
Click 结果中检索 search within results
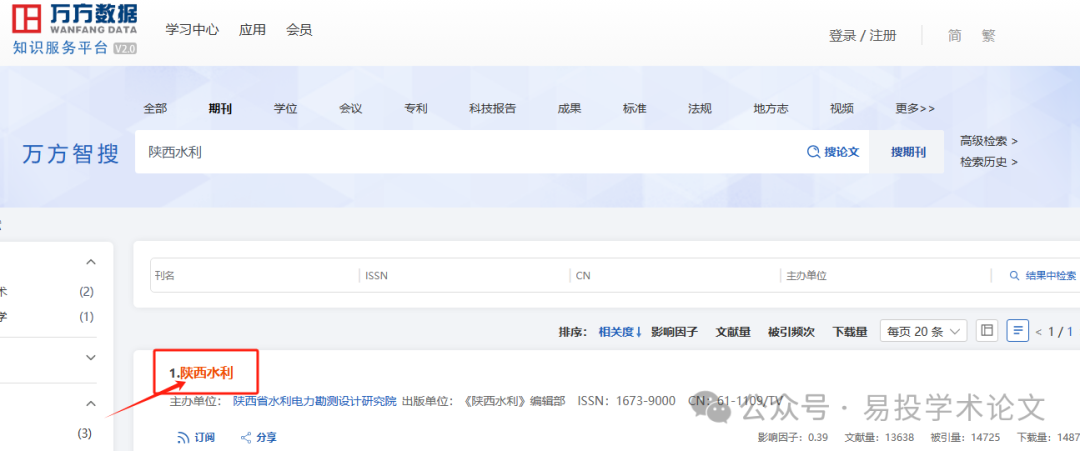click(1043, 275)
